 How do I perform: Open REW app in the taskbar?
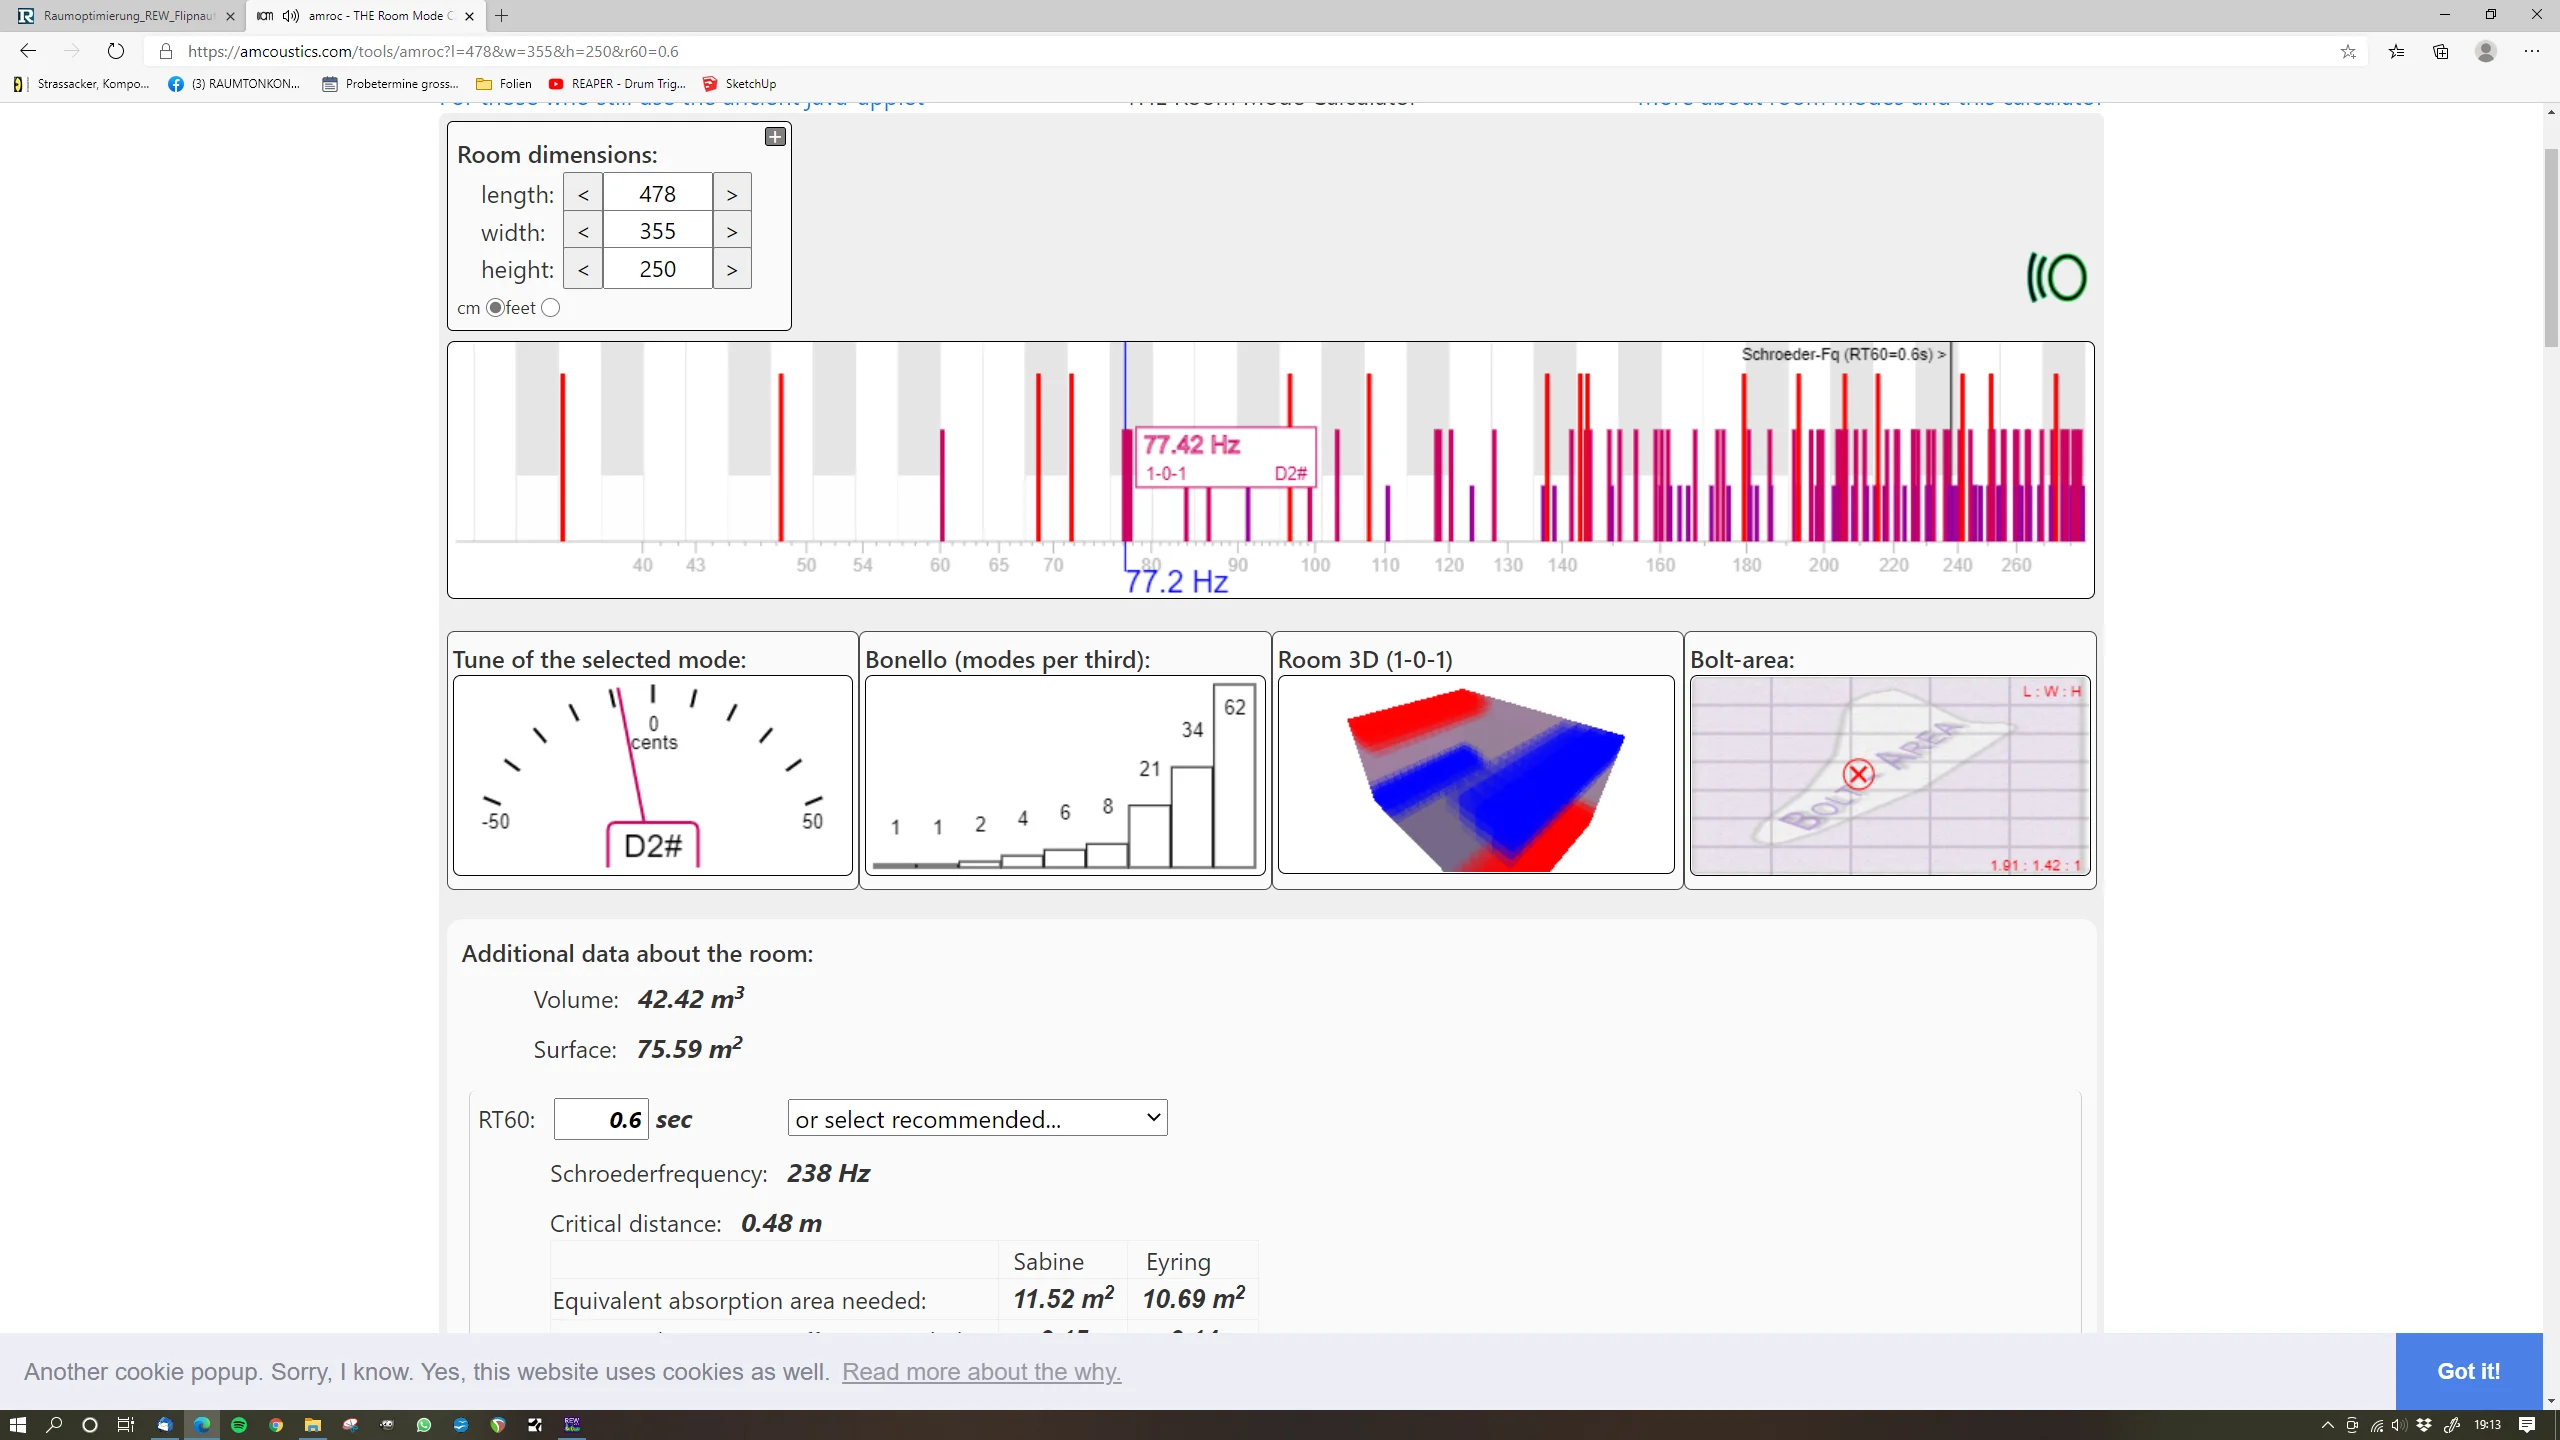pos(572,1425)
